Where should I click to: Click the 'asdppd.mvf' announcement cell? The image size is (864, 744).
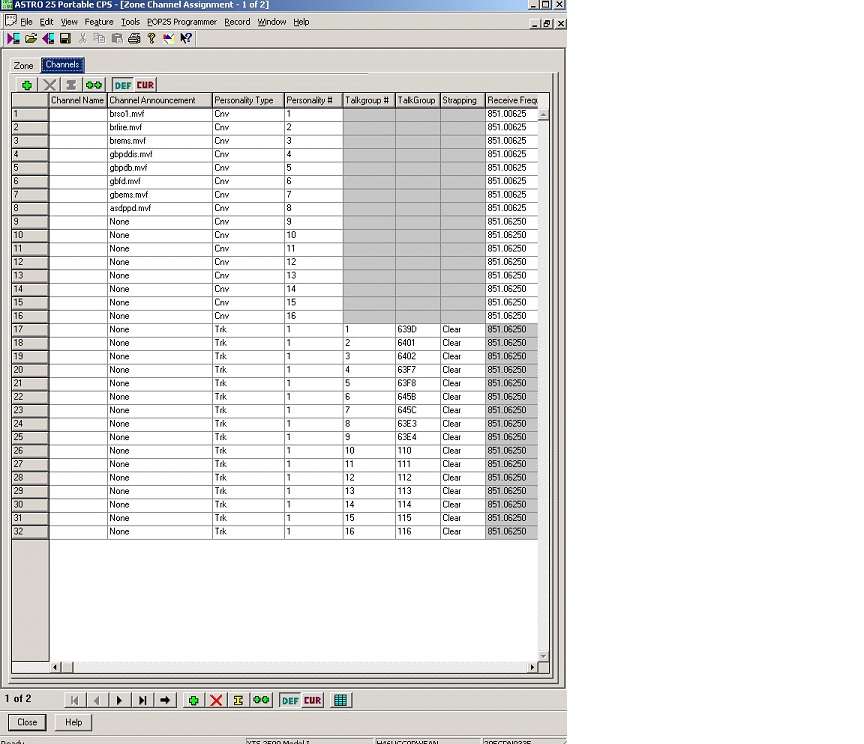[x=159, y=208]
